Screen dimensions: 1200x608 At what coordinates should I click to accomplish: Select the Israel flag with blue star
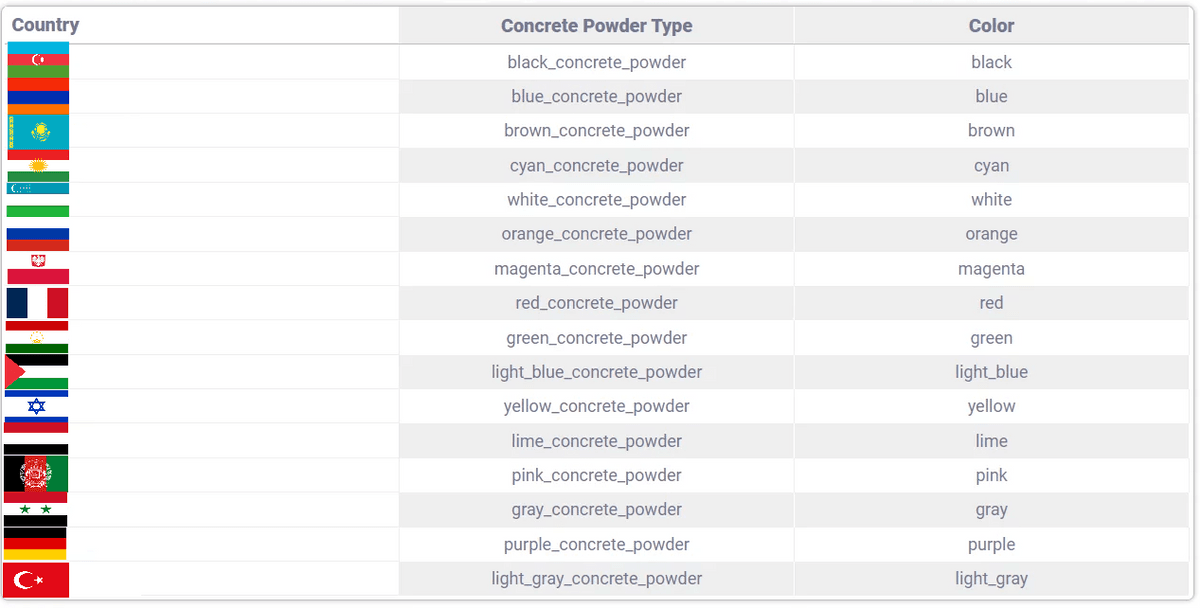point(36,406)
